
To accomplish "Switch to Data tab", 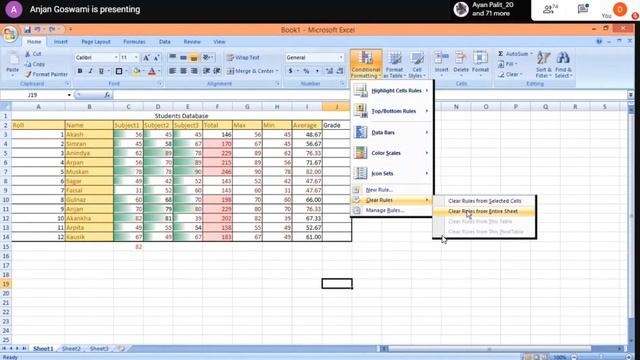I will pyautogui.click(x=165, y=42).
